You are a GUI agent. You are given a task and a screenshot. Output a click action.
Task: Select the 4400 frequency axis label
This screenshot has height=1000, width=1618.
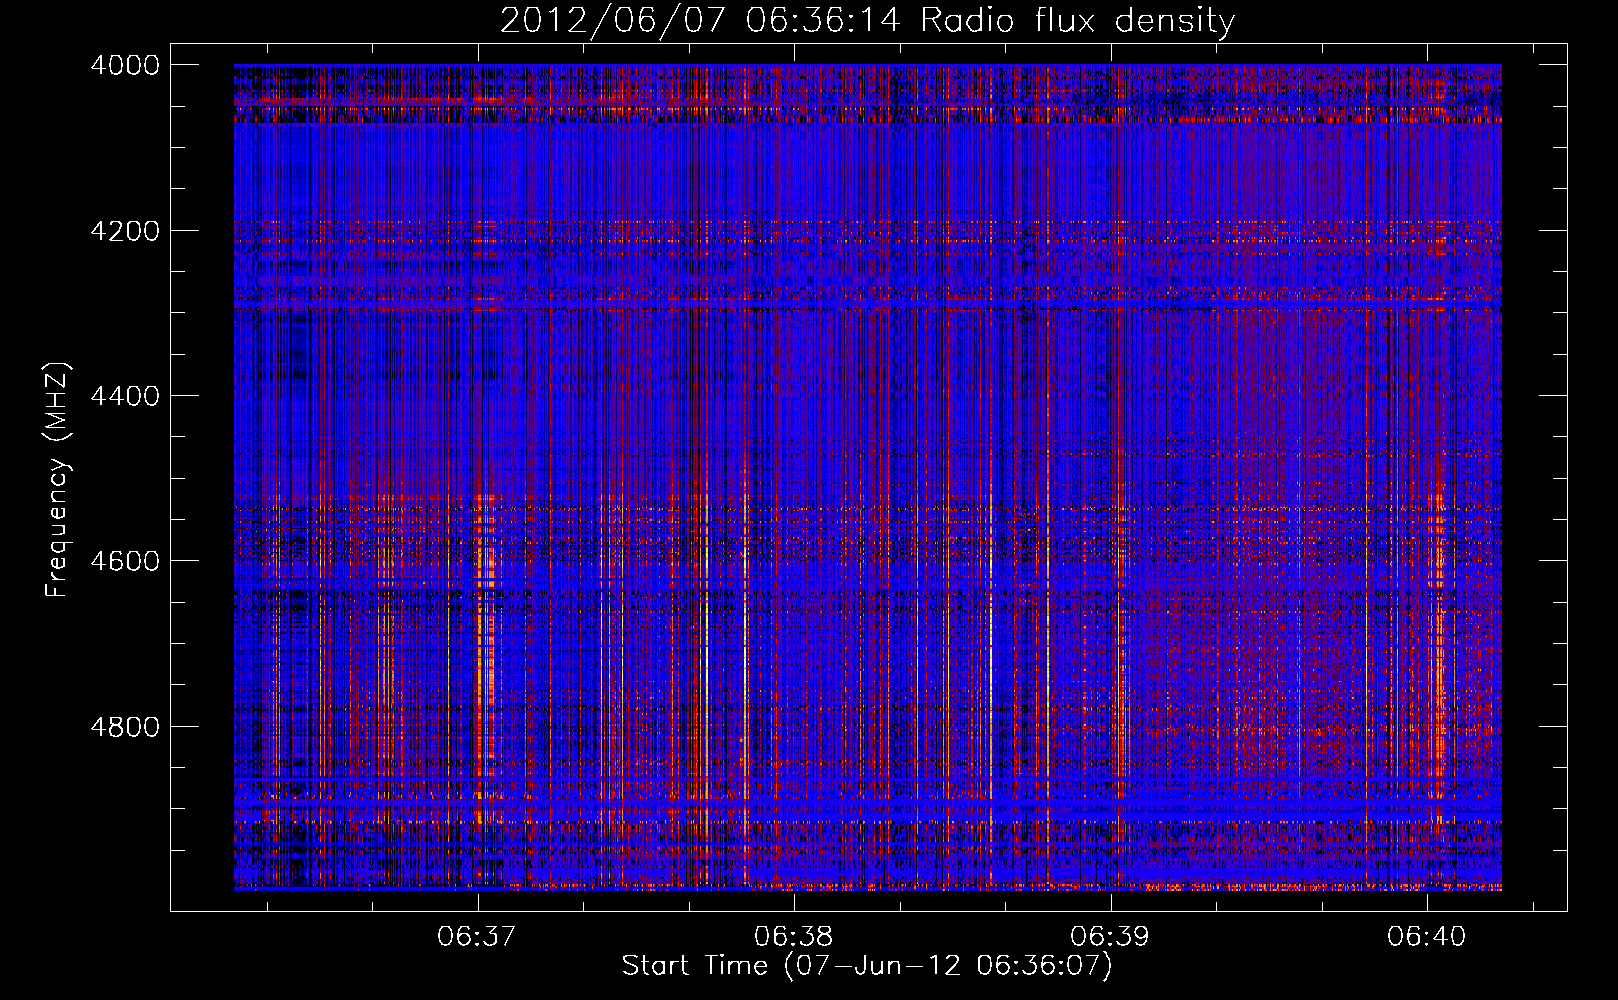click(x=125, y=396)
